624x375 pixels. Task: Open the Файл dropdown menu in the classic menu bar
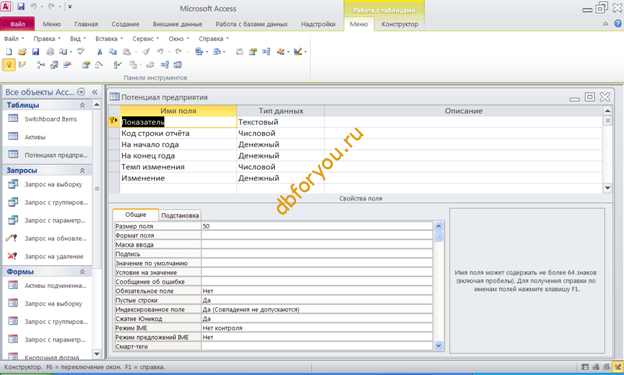(14, 39)
